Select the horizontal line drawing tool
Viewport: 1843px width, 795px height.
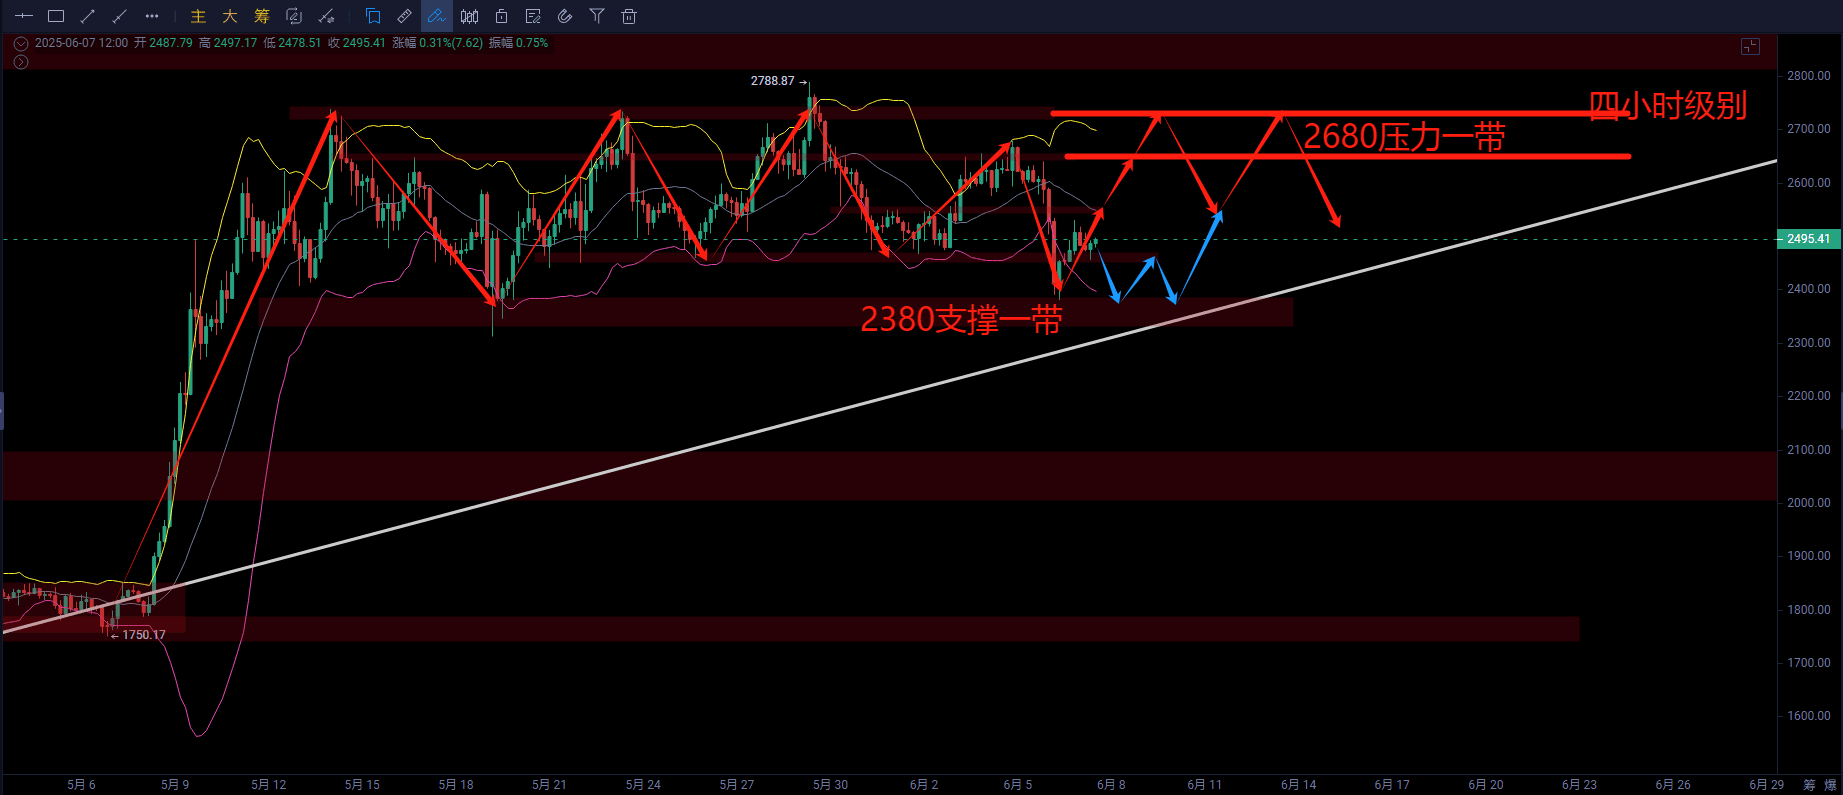coord(24,16)
